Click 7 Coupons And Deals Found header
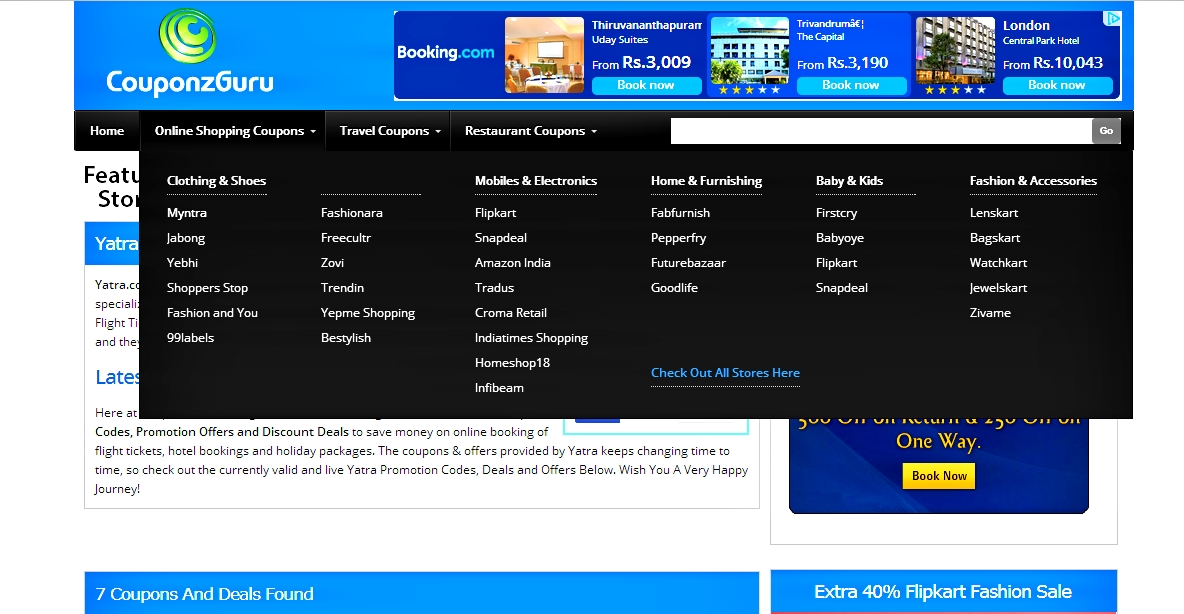Image resolution: width=1184 pixels, height=614 pixels. 421,594
